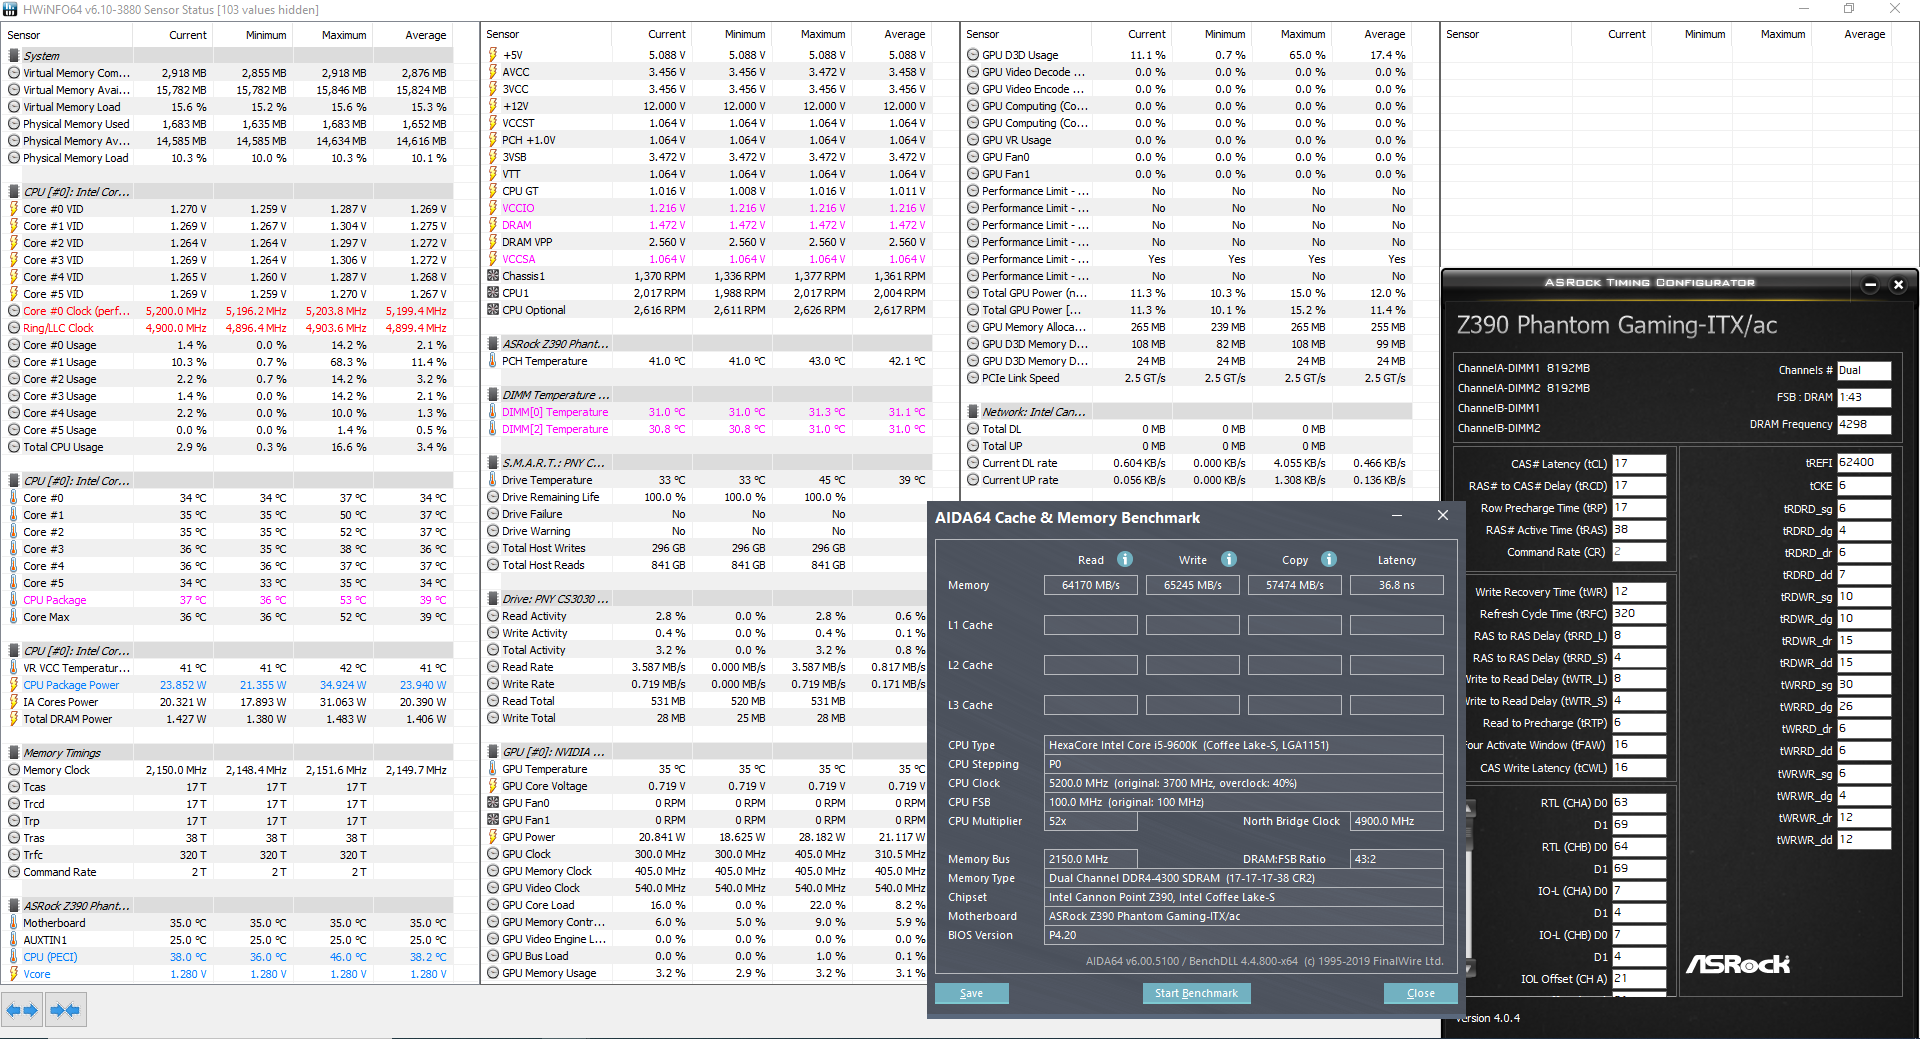Screen dimensions: 1920x1039
Task: Click the ASRock Z390 group icon above Motherboard row
Action: point(14,906)
